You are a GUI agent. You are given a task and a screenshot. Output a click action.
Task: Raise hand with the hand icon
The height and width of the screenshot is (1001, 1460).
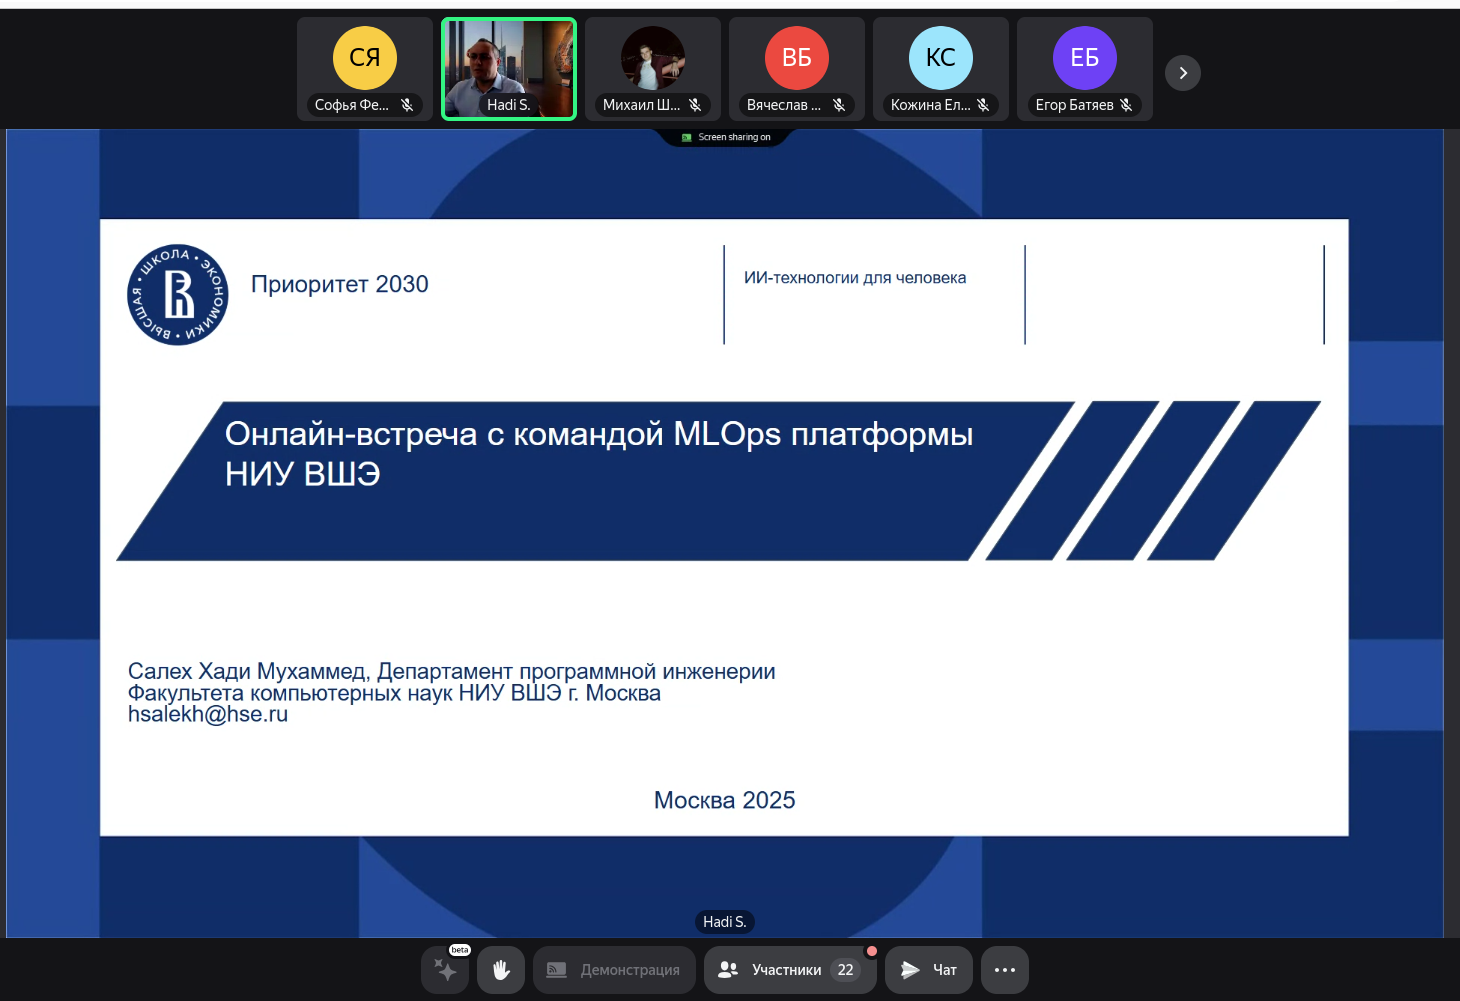(x=501, y=970)
